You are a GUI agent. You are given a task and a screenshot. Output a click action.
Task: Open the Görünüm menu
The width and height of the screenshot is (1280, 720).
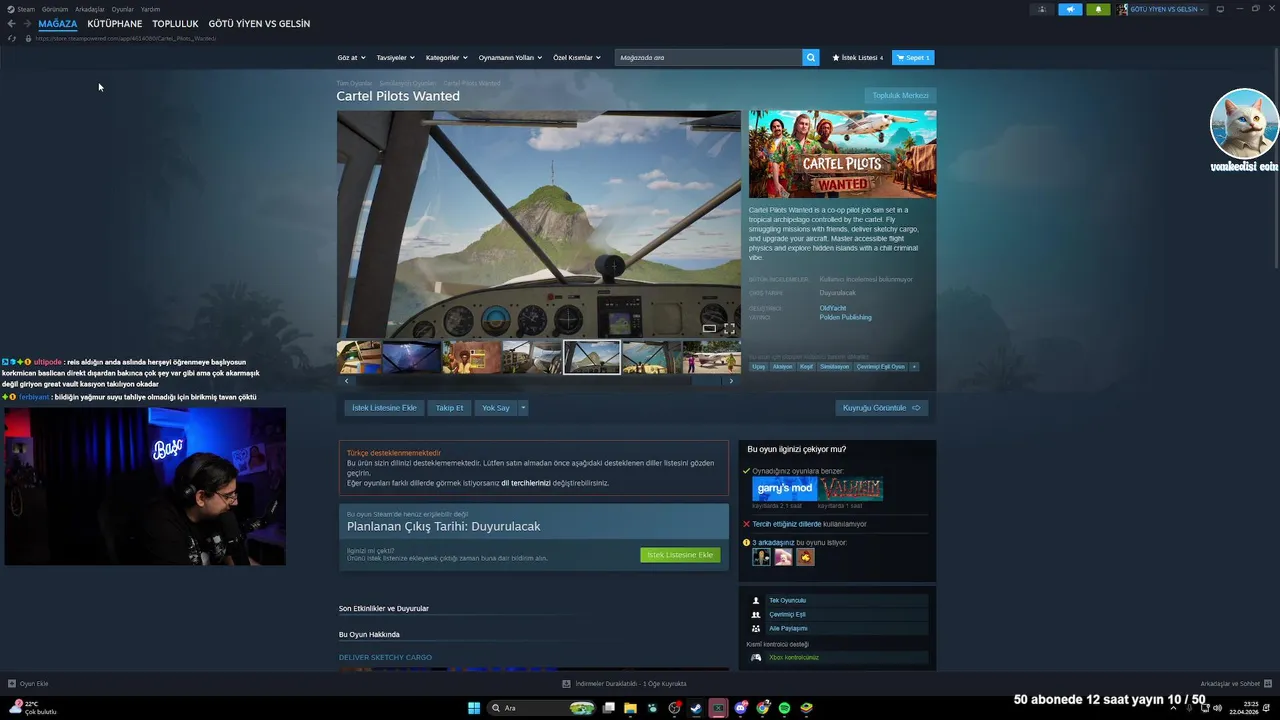55,9
